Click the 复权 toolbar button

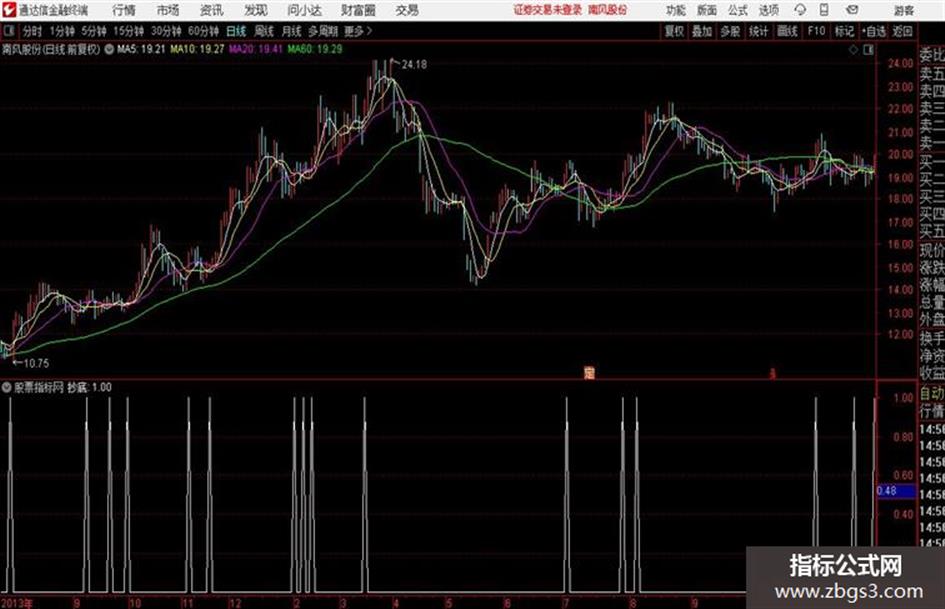tap(674, 31)
